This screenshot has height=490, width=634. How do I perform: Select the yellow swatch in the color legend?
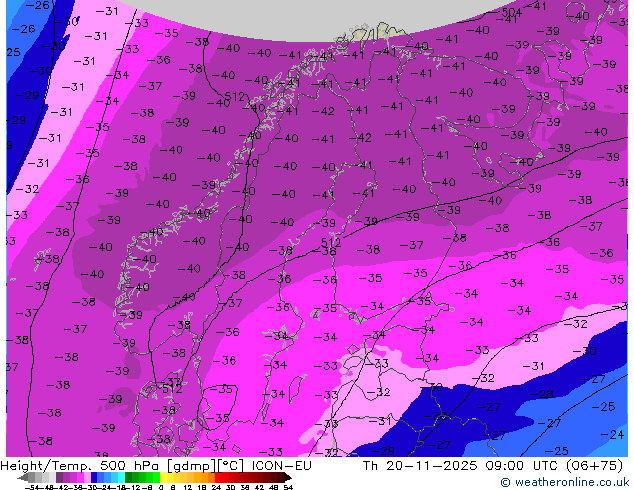pos(163,478)
